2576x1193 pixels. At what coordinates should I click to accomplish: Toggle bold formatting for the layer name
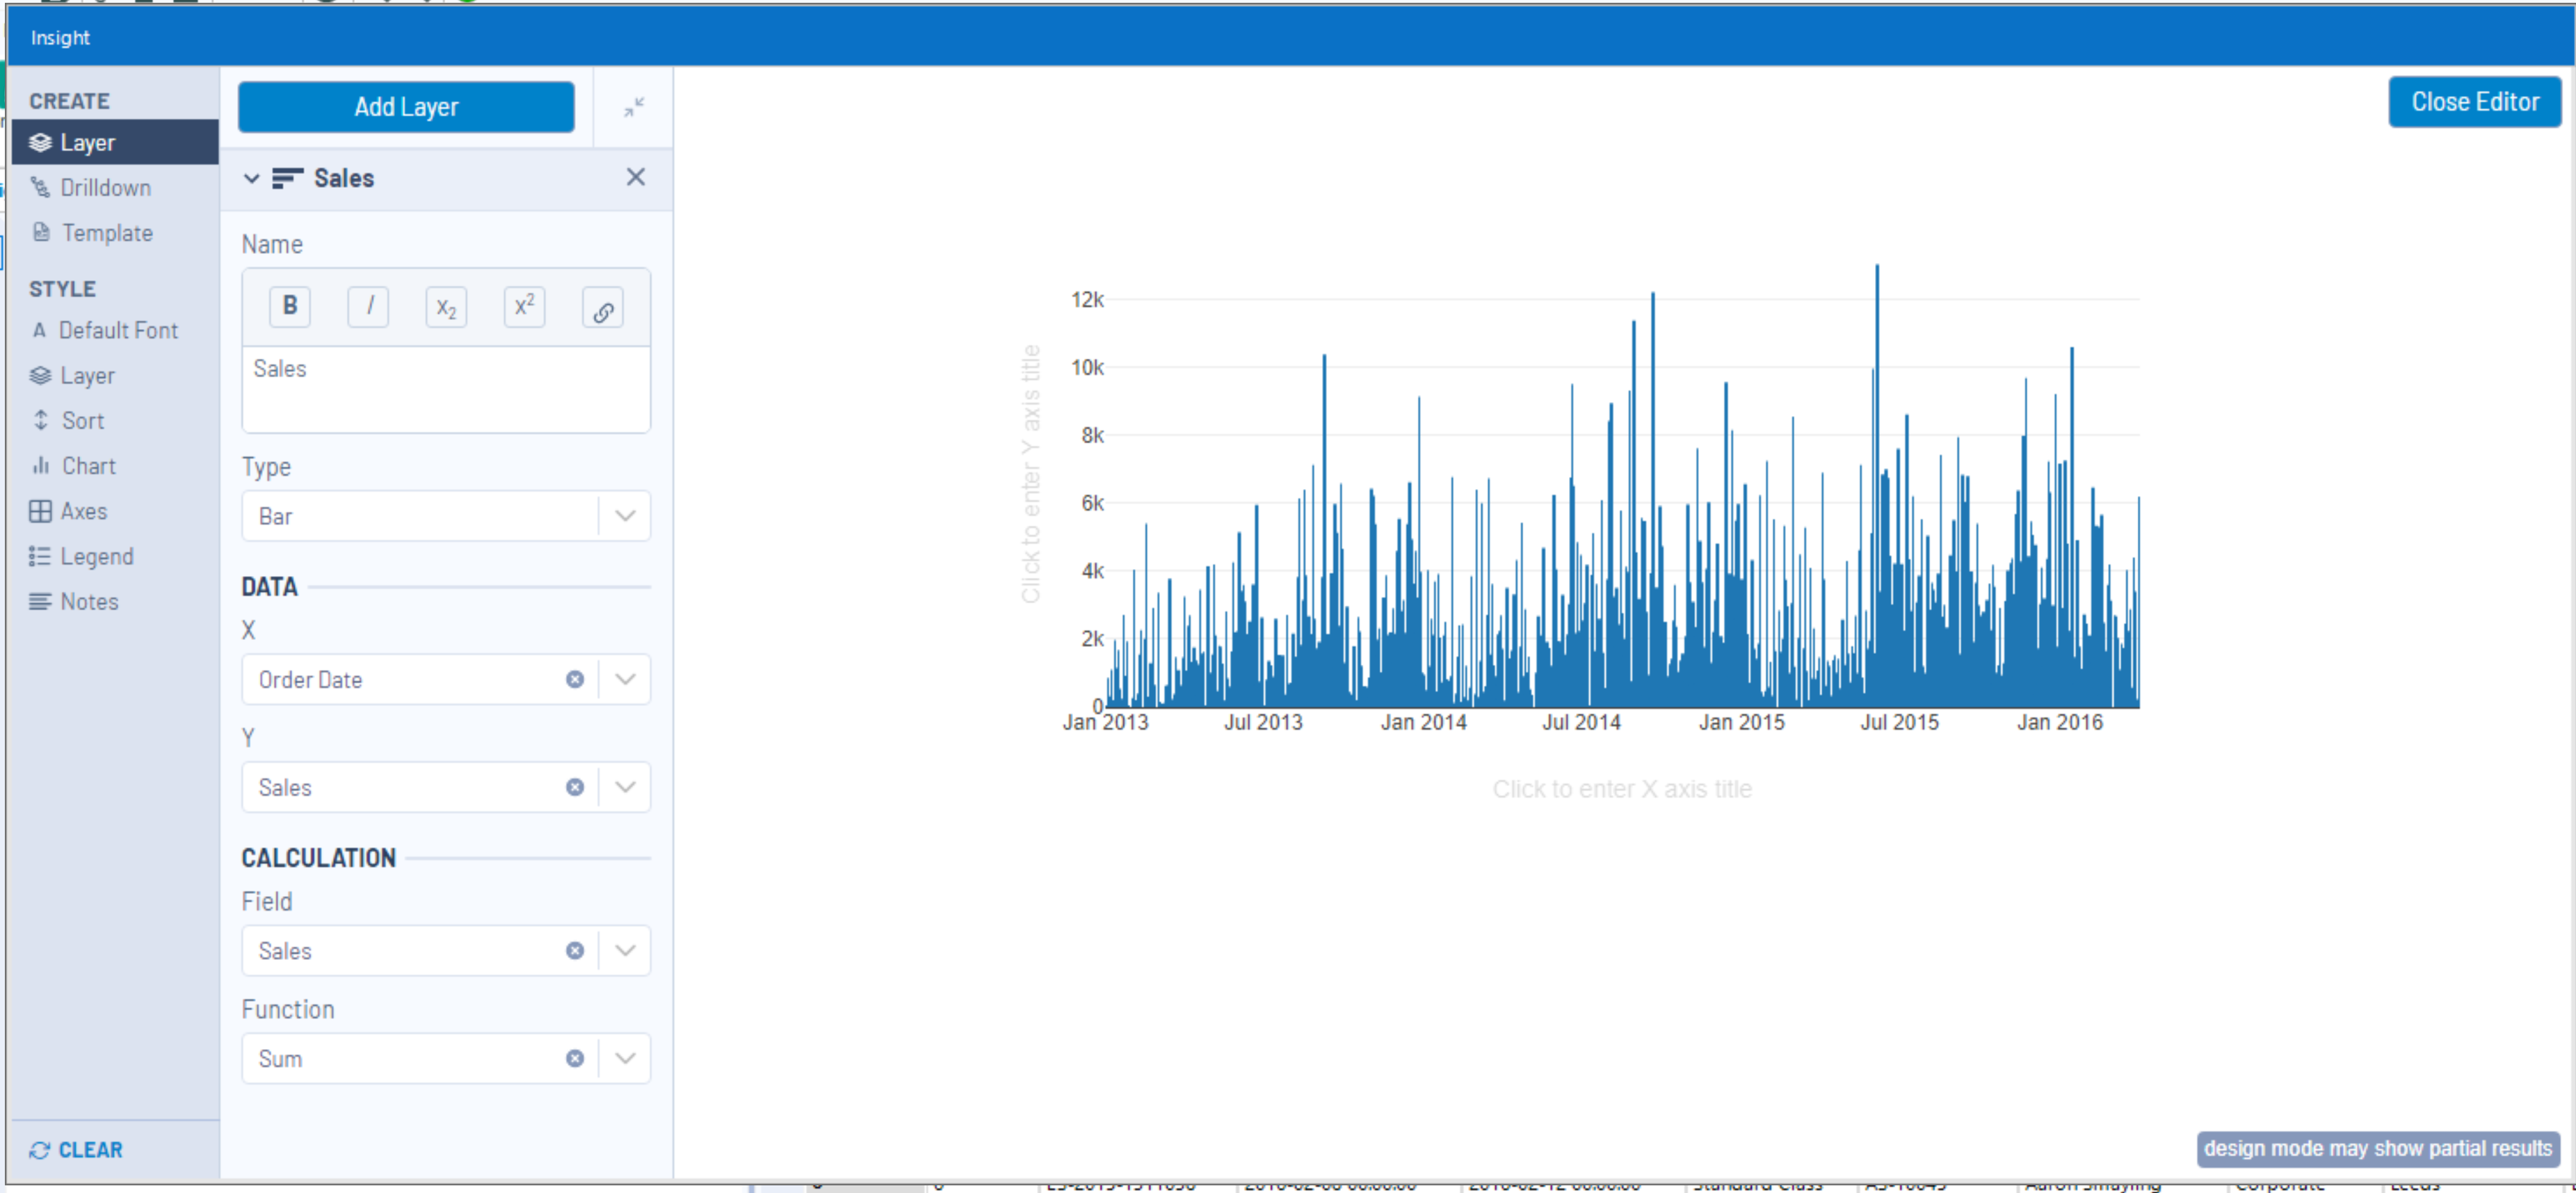[290, 307]
